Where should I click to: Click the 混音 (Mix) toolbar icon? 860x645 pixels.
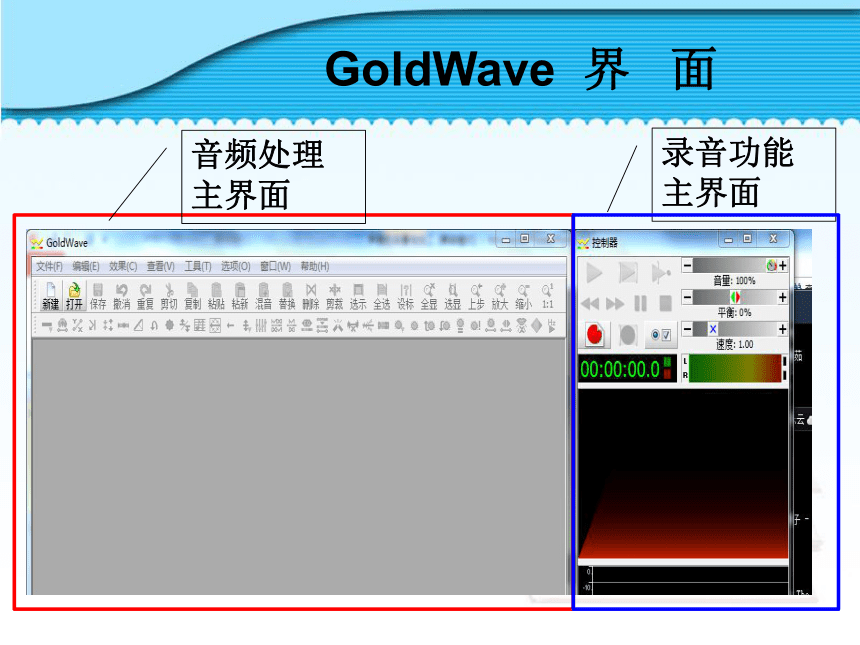(x=263, y=296)
